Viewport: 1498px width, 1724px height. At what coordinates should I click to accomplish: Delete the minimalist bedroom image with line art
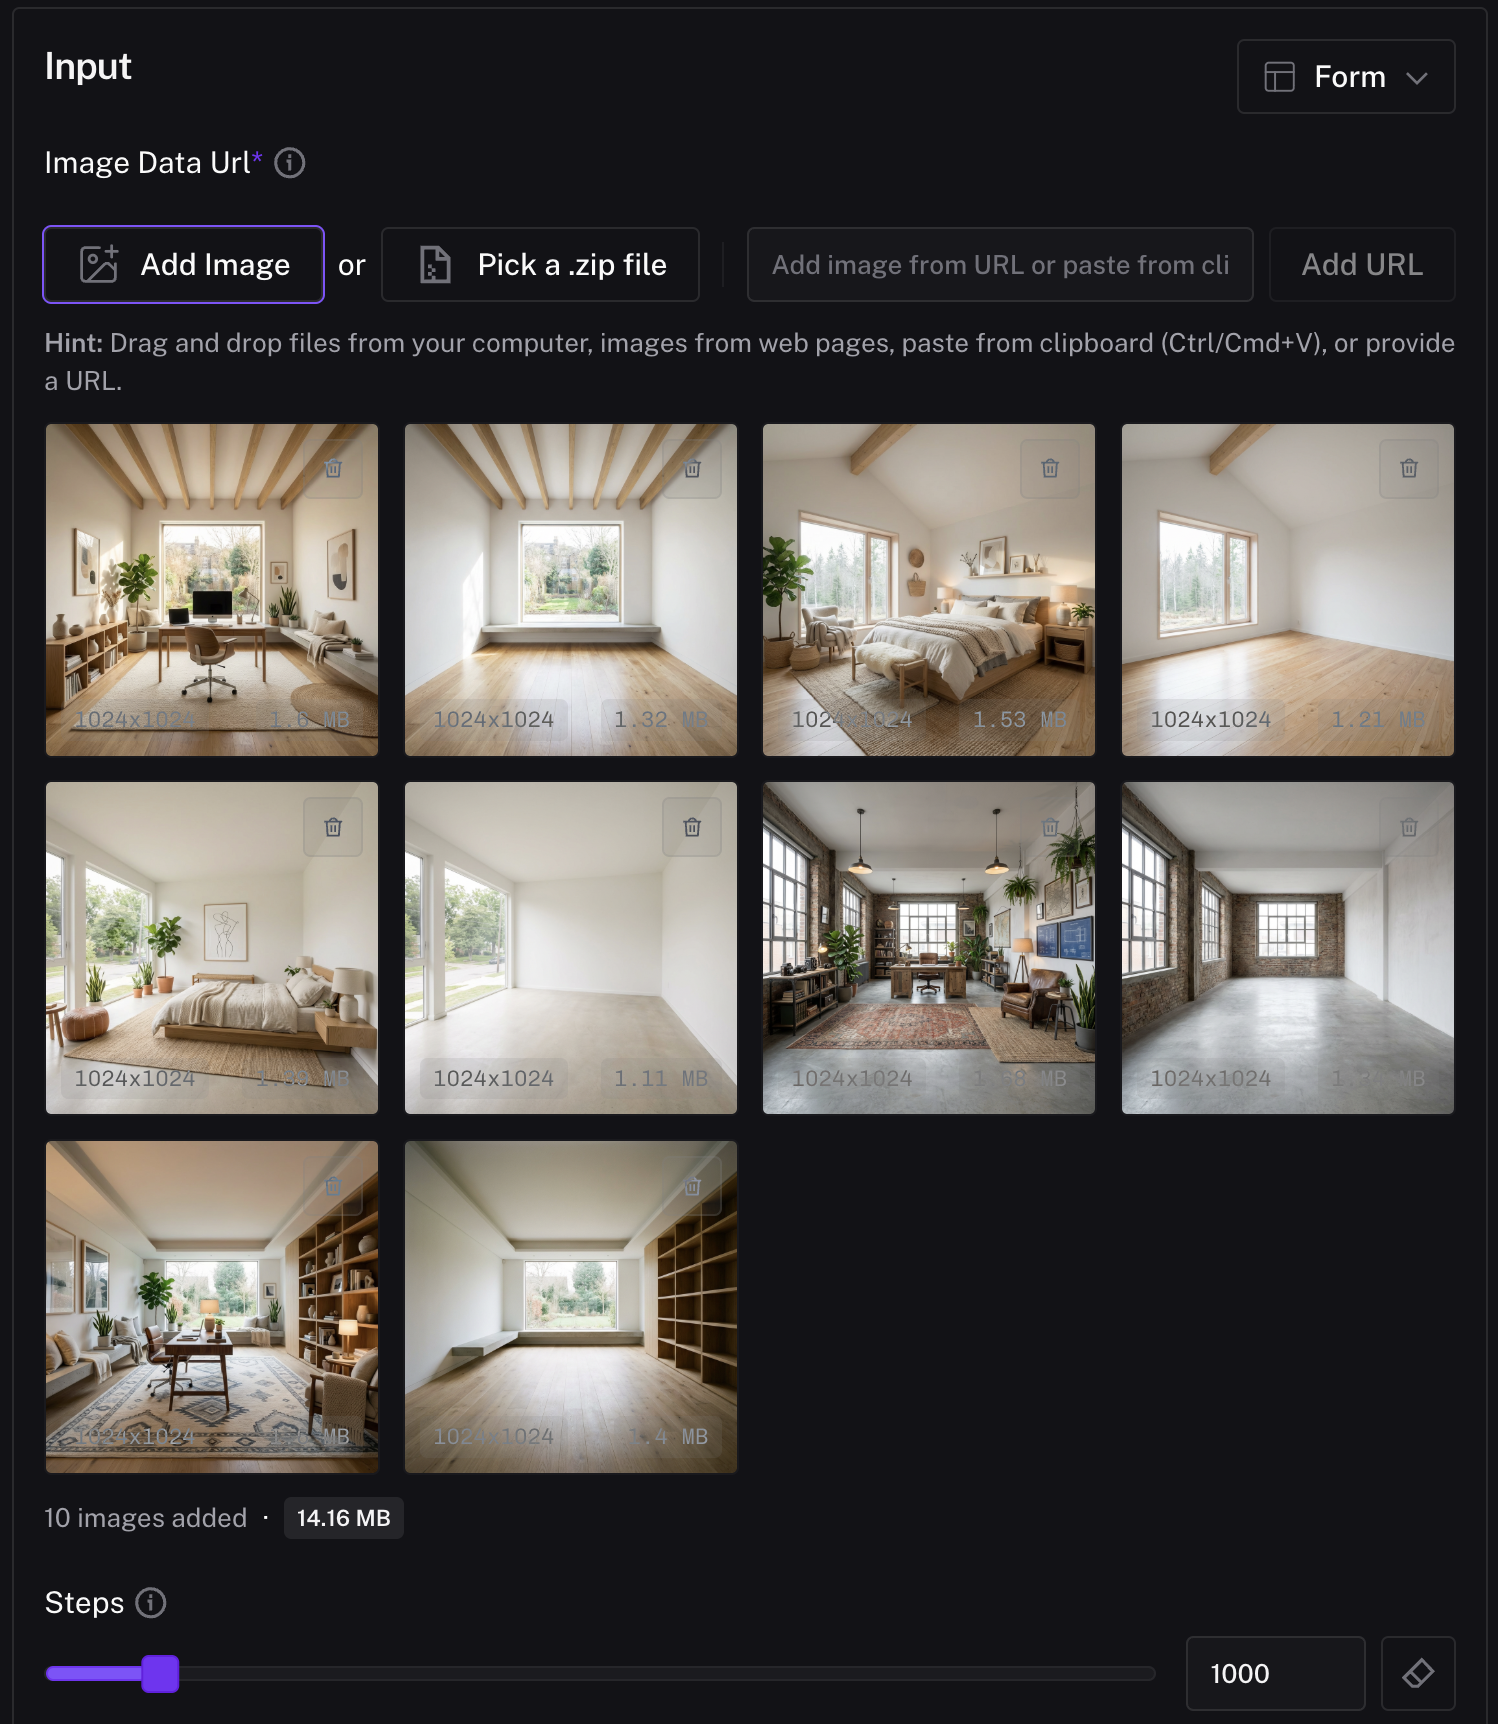click(x=334, y=827)
